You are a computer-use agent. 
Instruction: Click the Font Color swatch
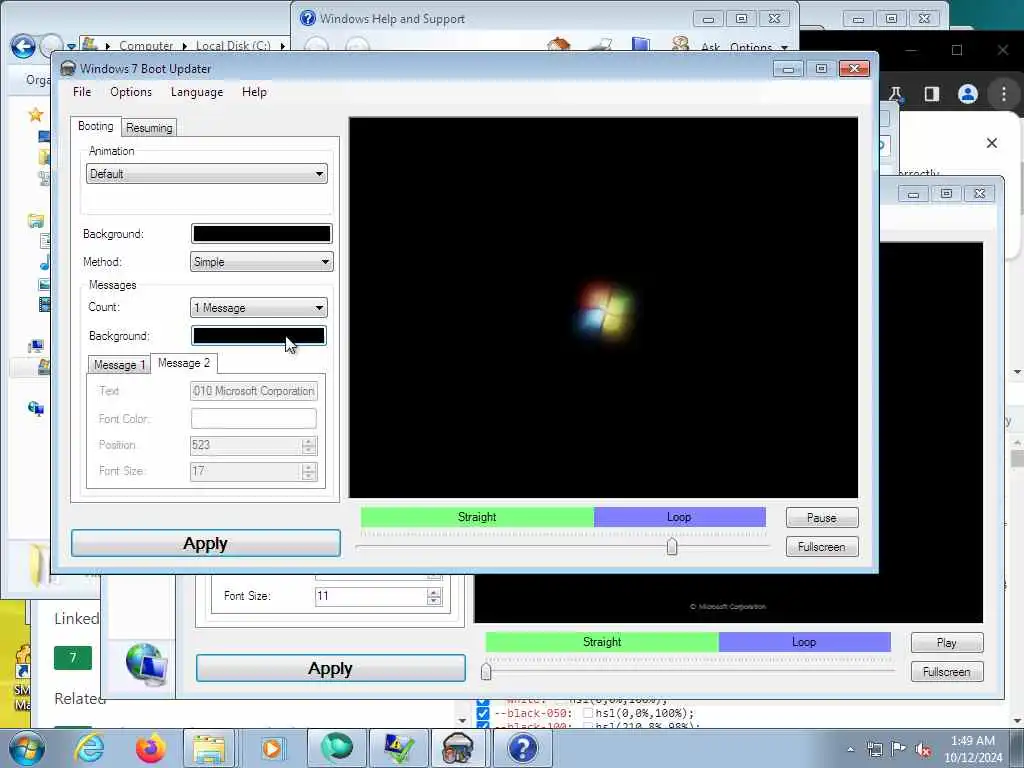point(254,419)
